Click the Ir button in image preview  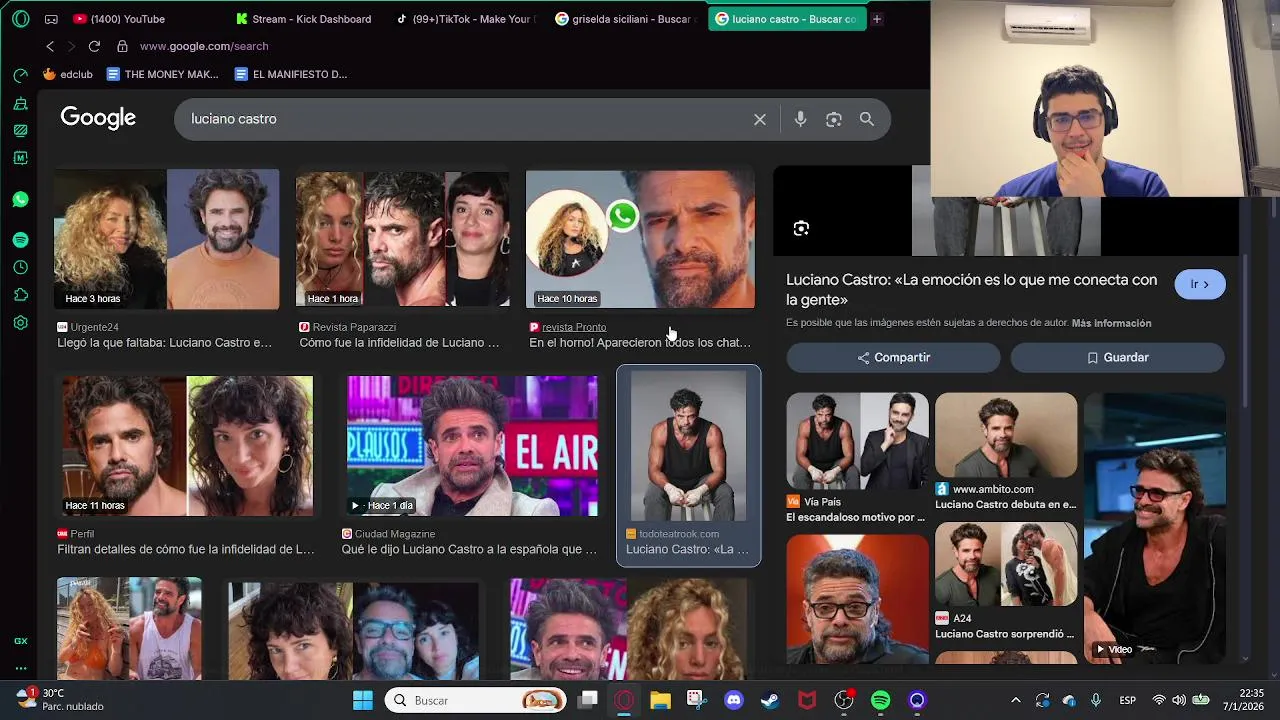pos(1200,284)
